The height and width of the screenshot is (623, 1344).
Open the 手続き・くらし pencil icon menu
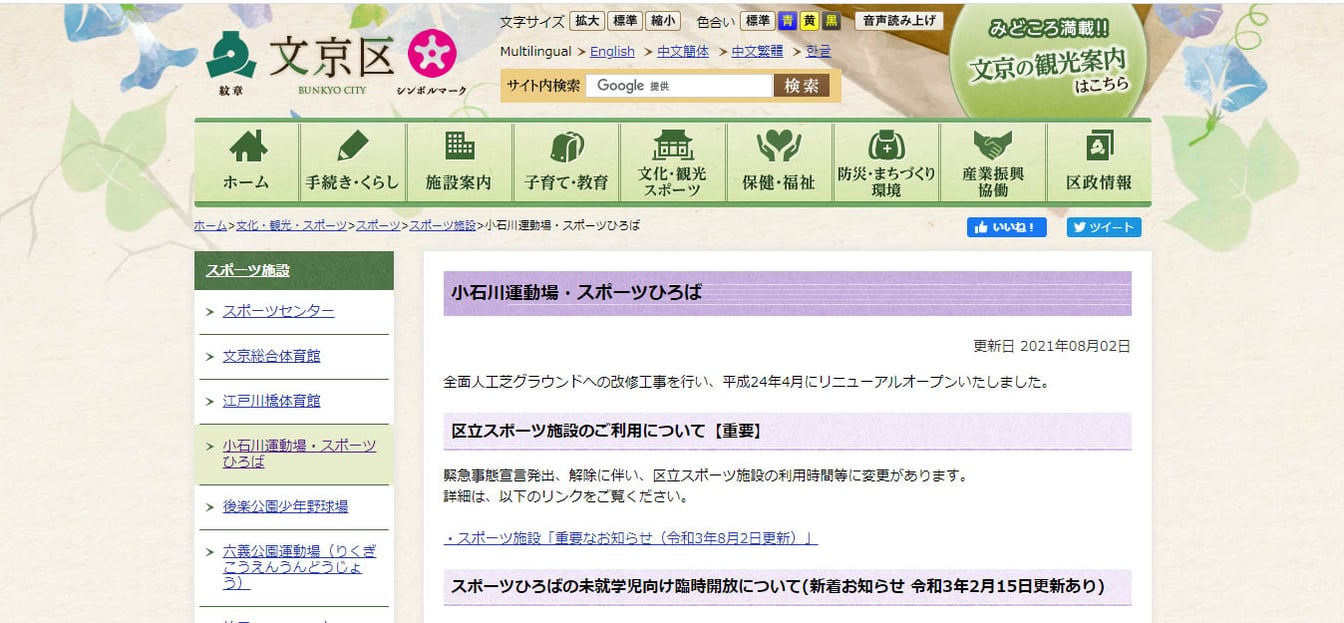(x=352, y=148)
